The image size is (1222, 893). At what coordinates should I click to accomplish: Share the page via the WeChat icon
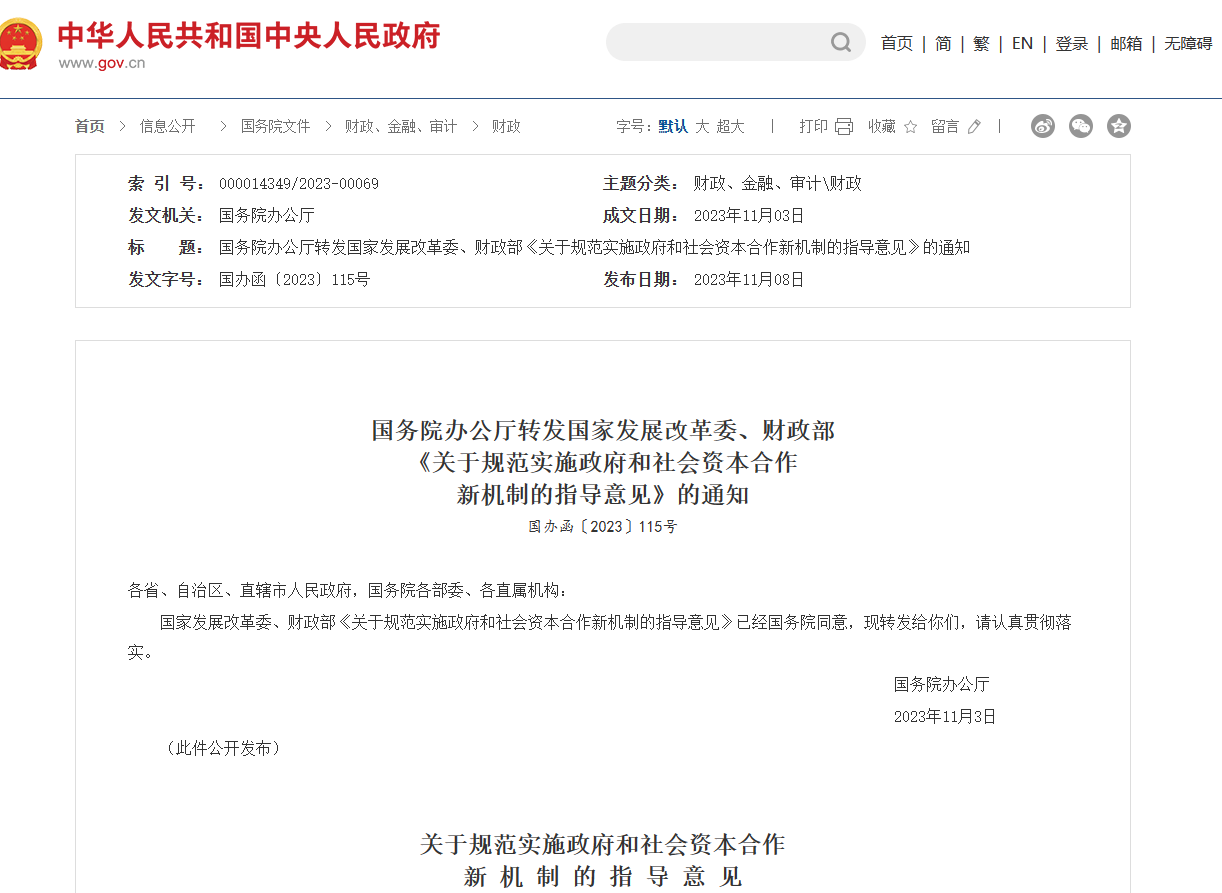[x=1081, y=126]
